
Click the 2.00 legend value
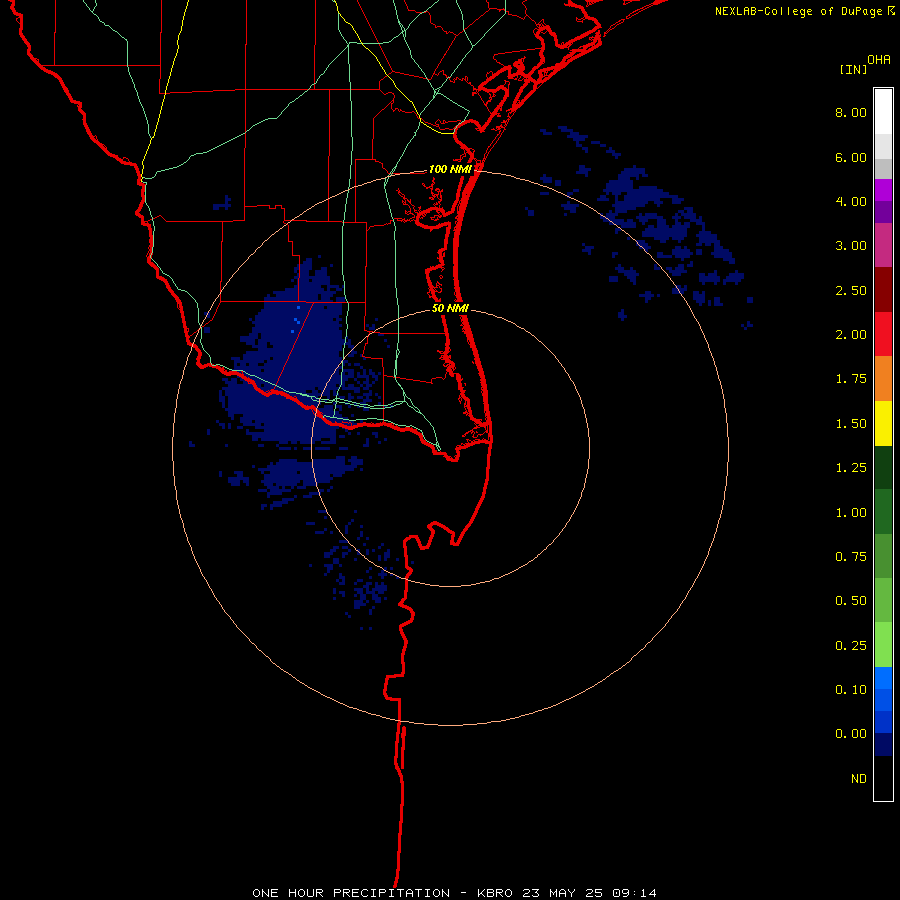pos(851,335)
